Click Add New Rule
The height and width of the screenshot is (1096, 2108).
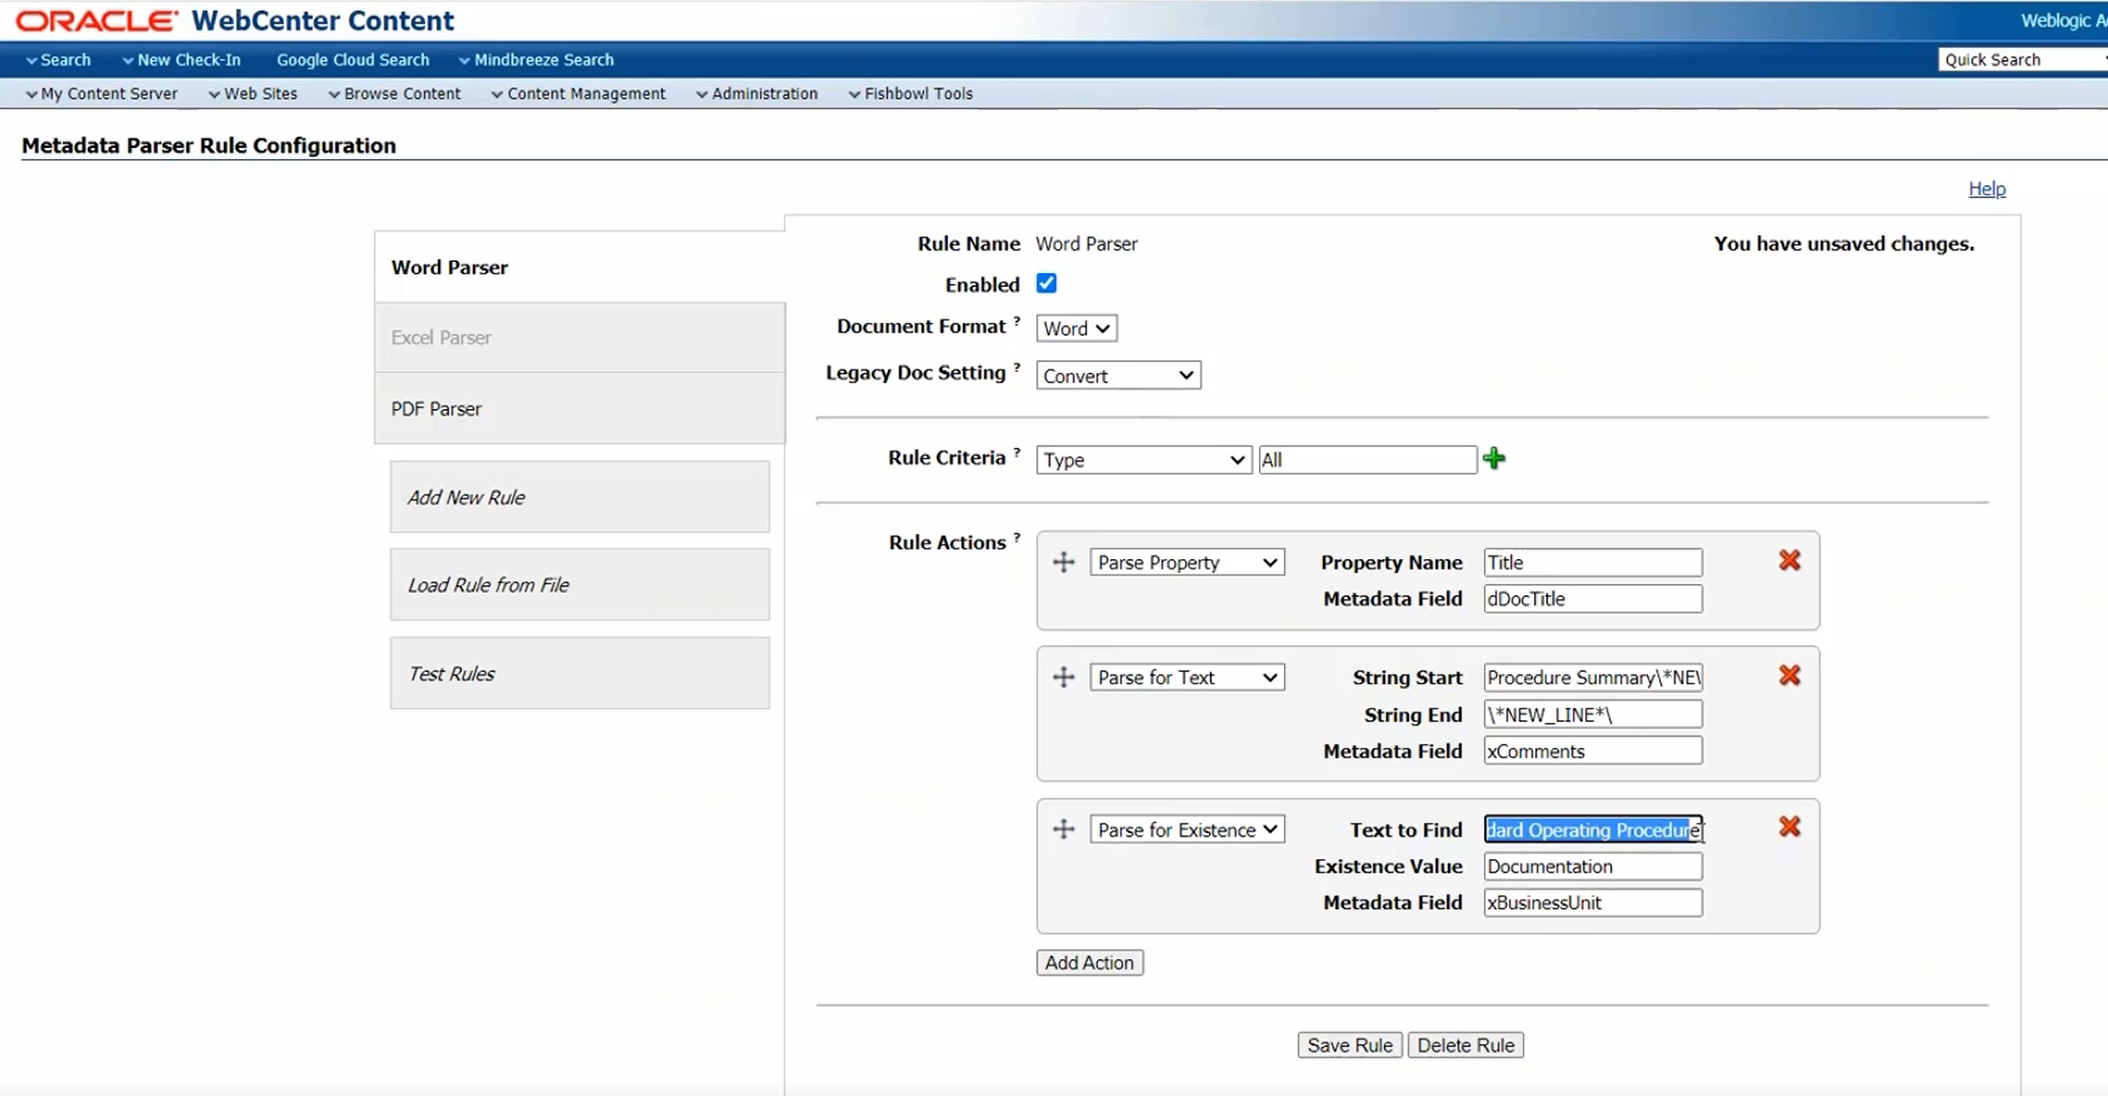580,497
